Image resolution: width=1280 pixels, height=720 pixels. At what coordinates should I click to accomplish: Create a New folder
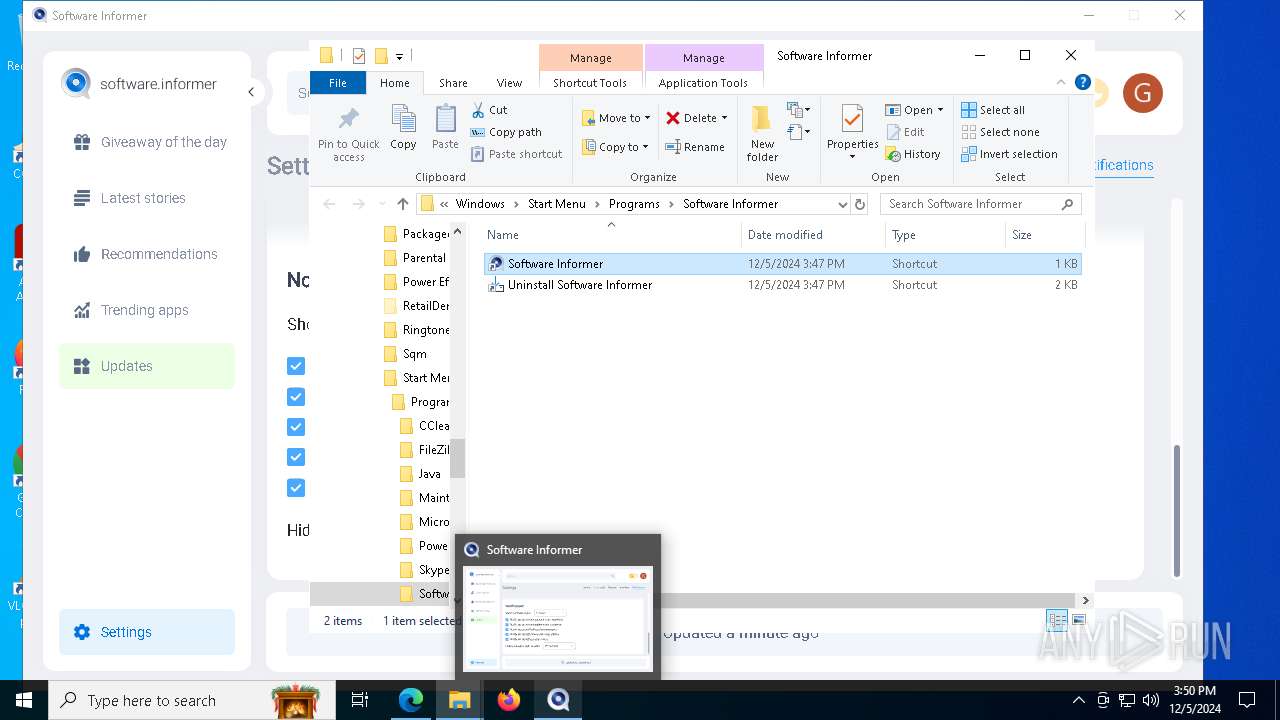762,132
